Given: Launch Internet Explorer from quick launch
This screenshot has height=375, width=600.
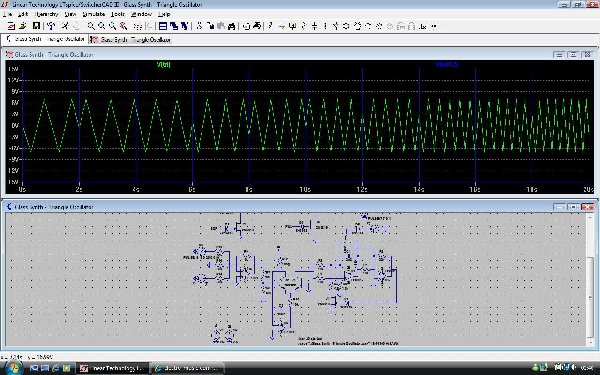Looking at the screenshot, I should 56,368.
